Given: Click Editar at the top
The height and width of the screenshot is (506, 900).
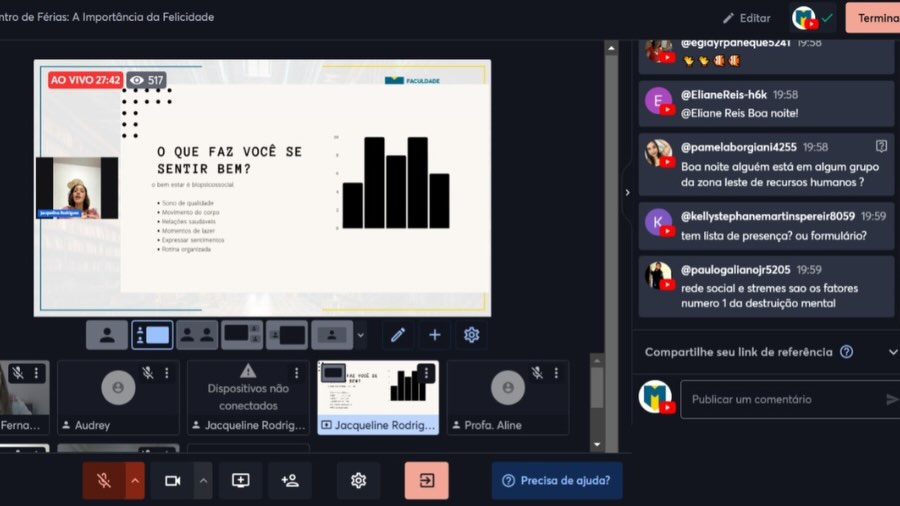Looking at the screenshot, I should (x=746, y=18).
